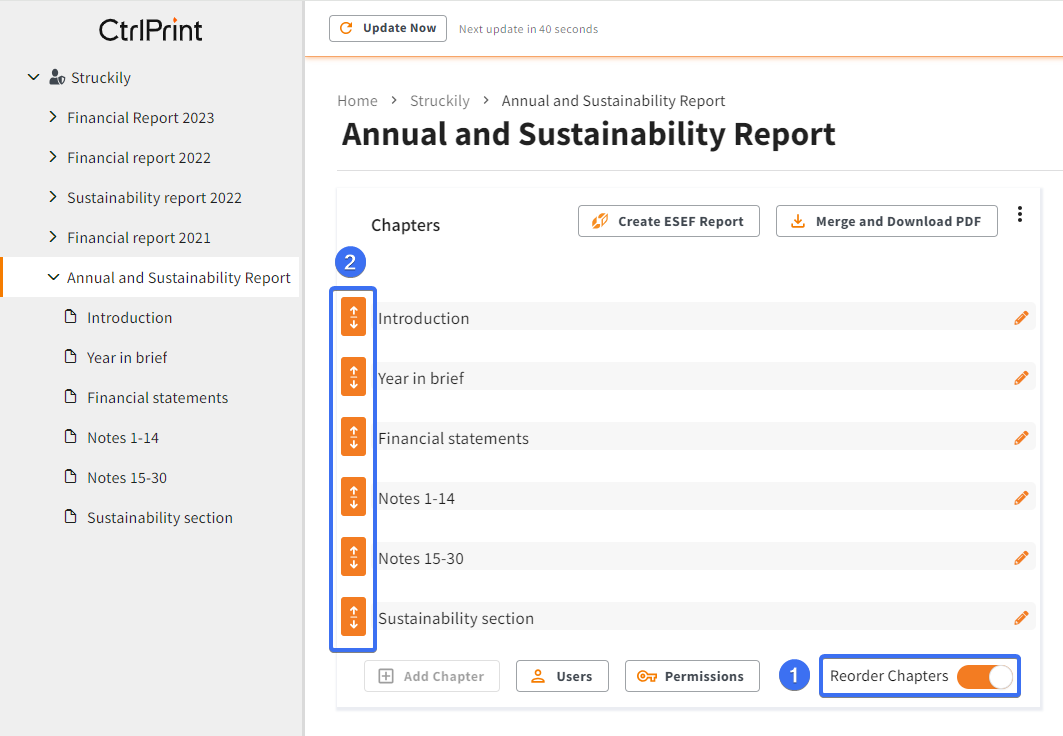Click Merge and Download PDF button
Screen dimensions: 1063x736
(x=887, y=221)
